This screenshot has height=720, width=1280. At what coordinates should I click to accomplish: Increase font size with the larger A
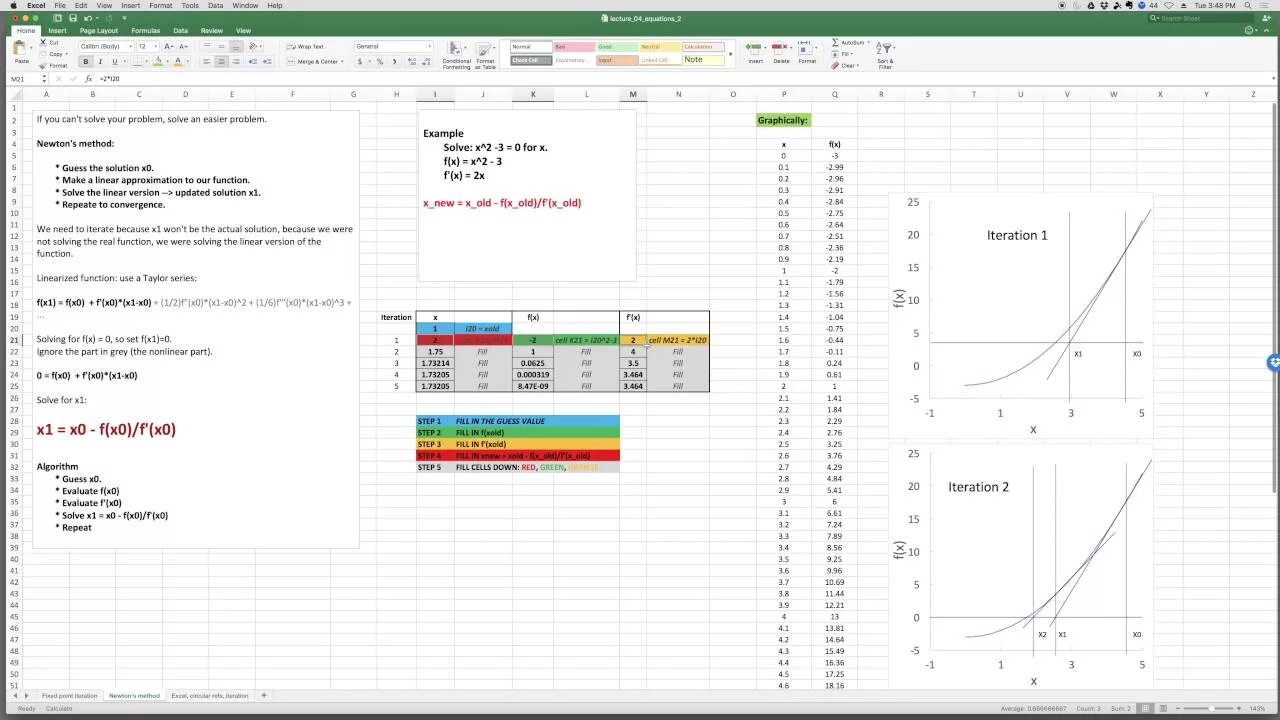(167, 46)
